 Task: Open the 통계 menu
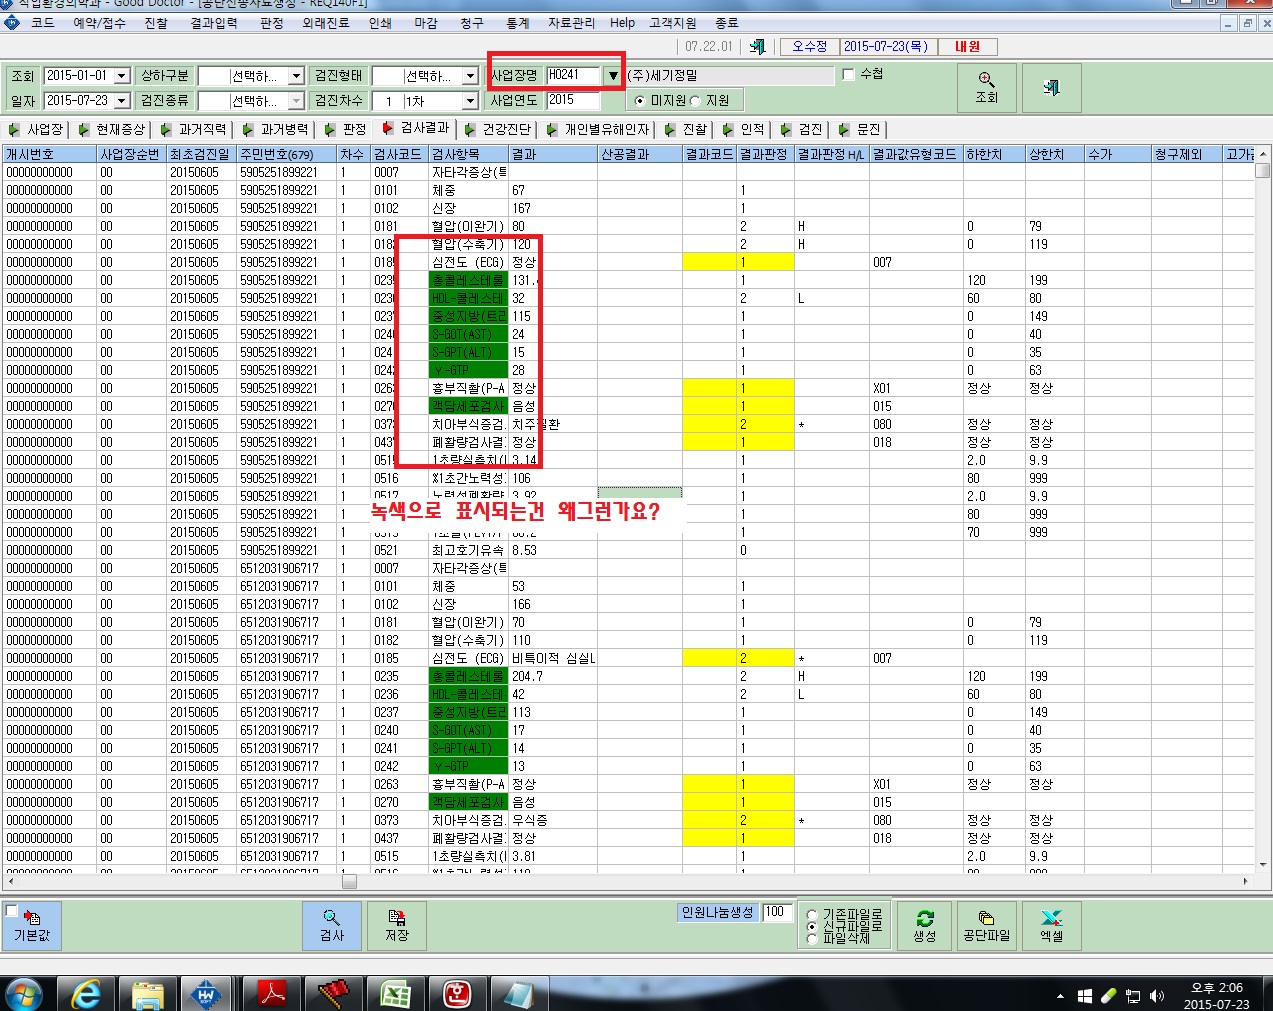(517, 22)
